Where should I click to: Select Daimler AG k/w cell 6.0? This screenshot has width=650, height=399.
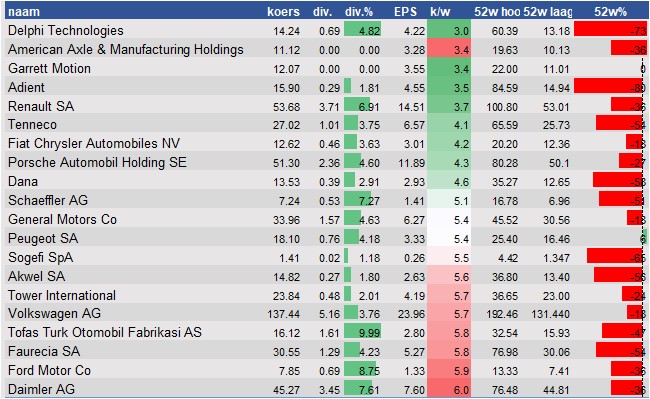[449, 389]
